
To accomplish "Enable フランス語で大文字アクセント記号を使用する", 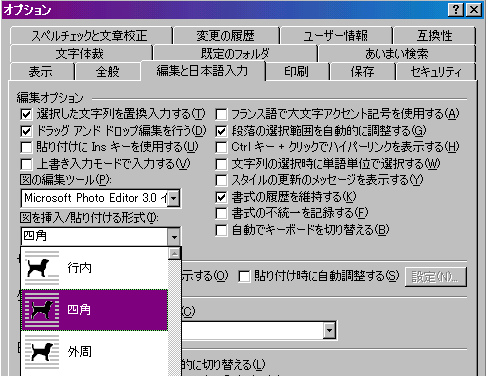I will point(221,114).
